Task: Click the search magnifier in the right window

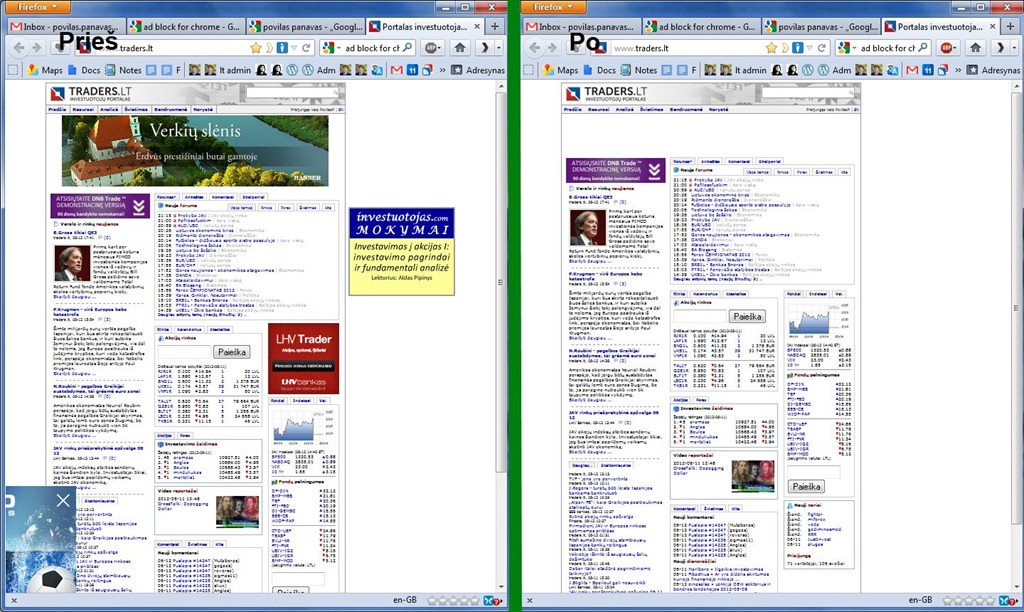Action: tap(923, 48)
